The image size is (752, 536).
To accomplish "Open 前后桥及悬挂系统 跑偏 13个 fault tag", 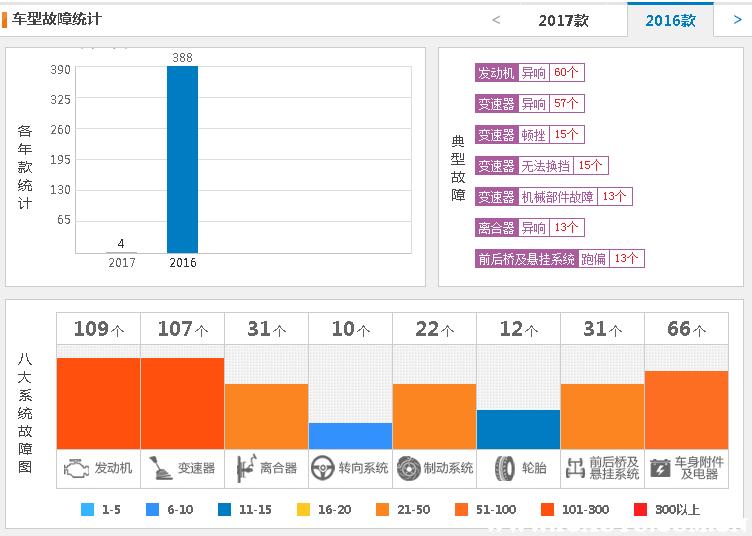I will (x=559, y=259).
